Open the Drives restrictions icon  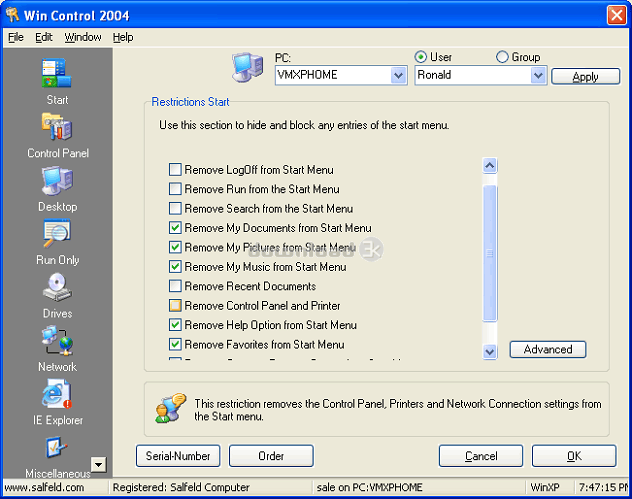pos(56,289)
